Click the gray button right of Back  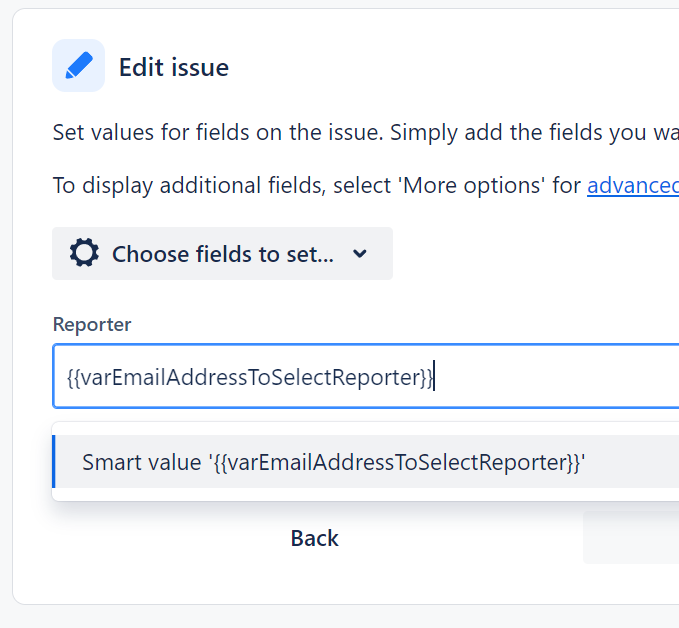(x=630, y=538)
